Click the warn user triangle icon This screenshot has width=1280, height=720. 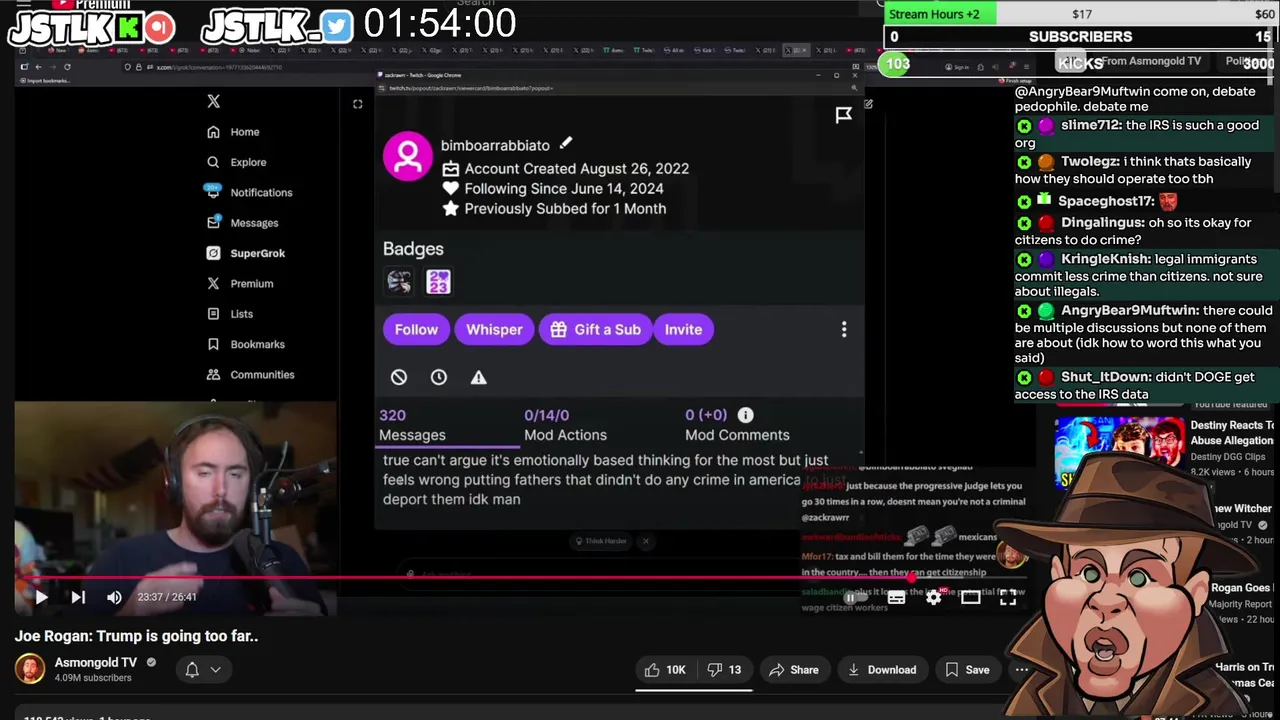[x=479, y=377]
